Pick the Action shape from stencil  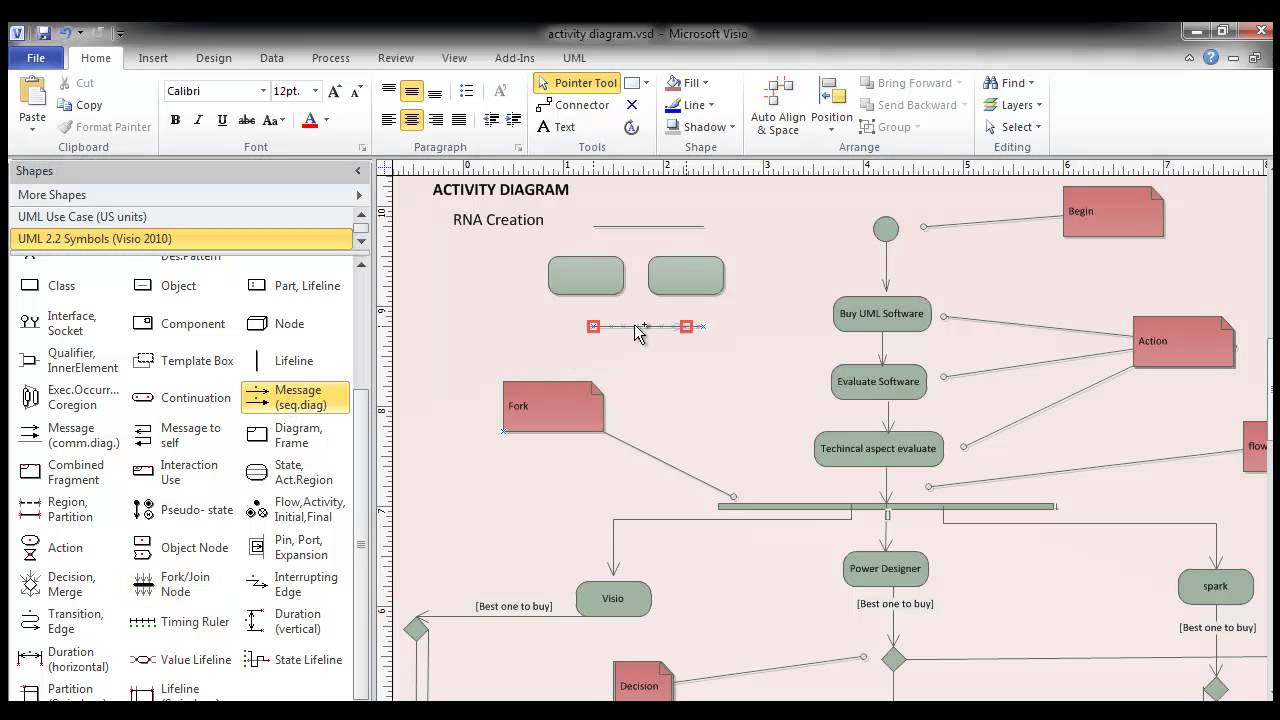coord(52,548)
